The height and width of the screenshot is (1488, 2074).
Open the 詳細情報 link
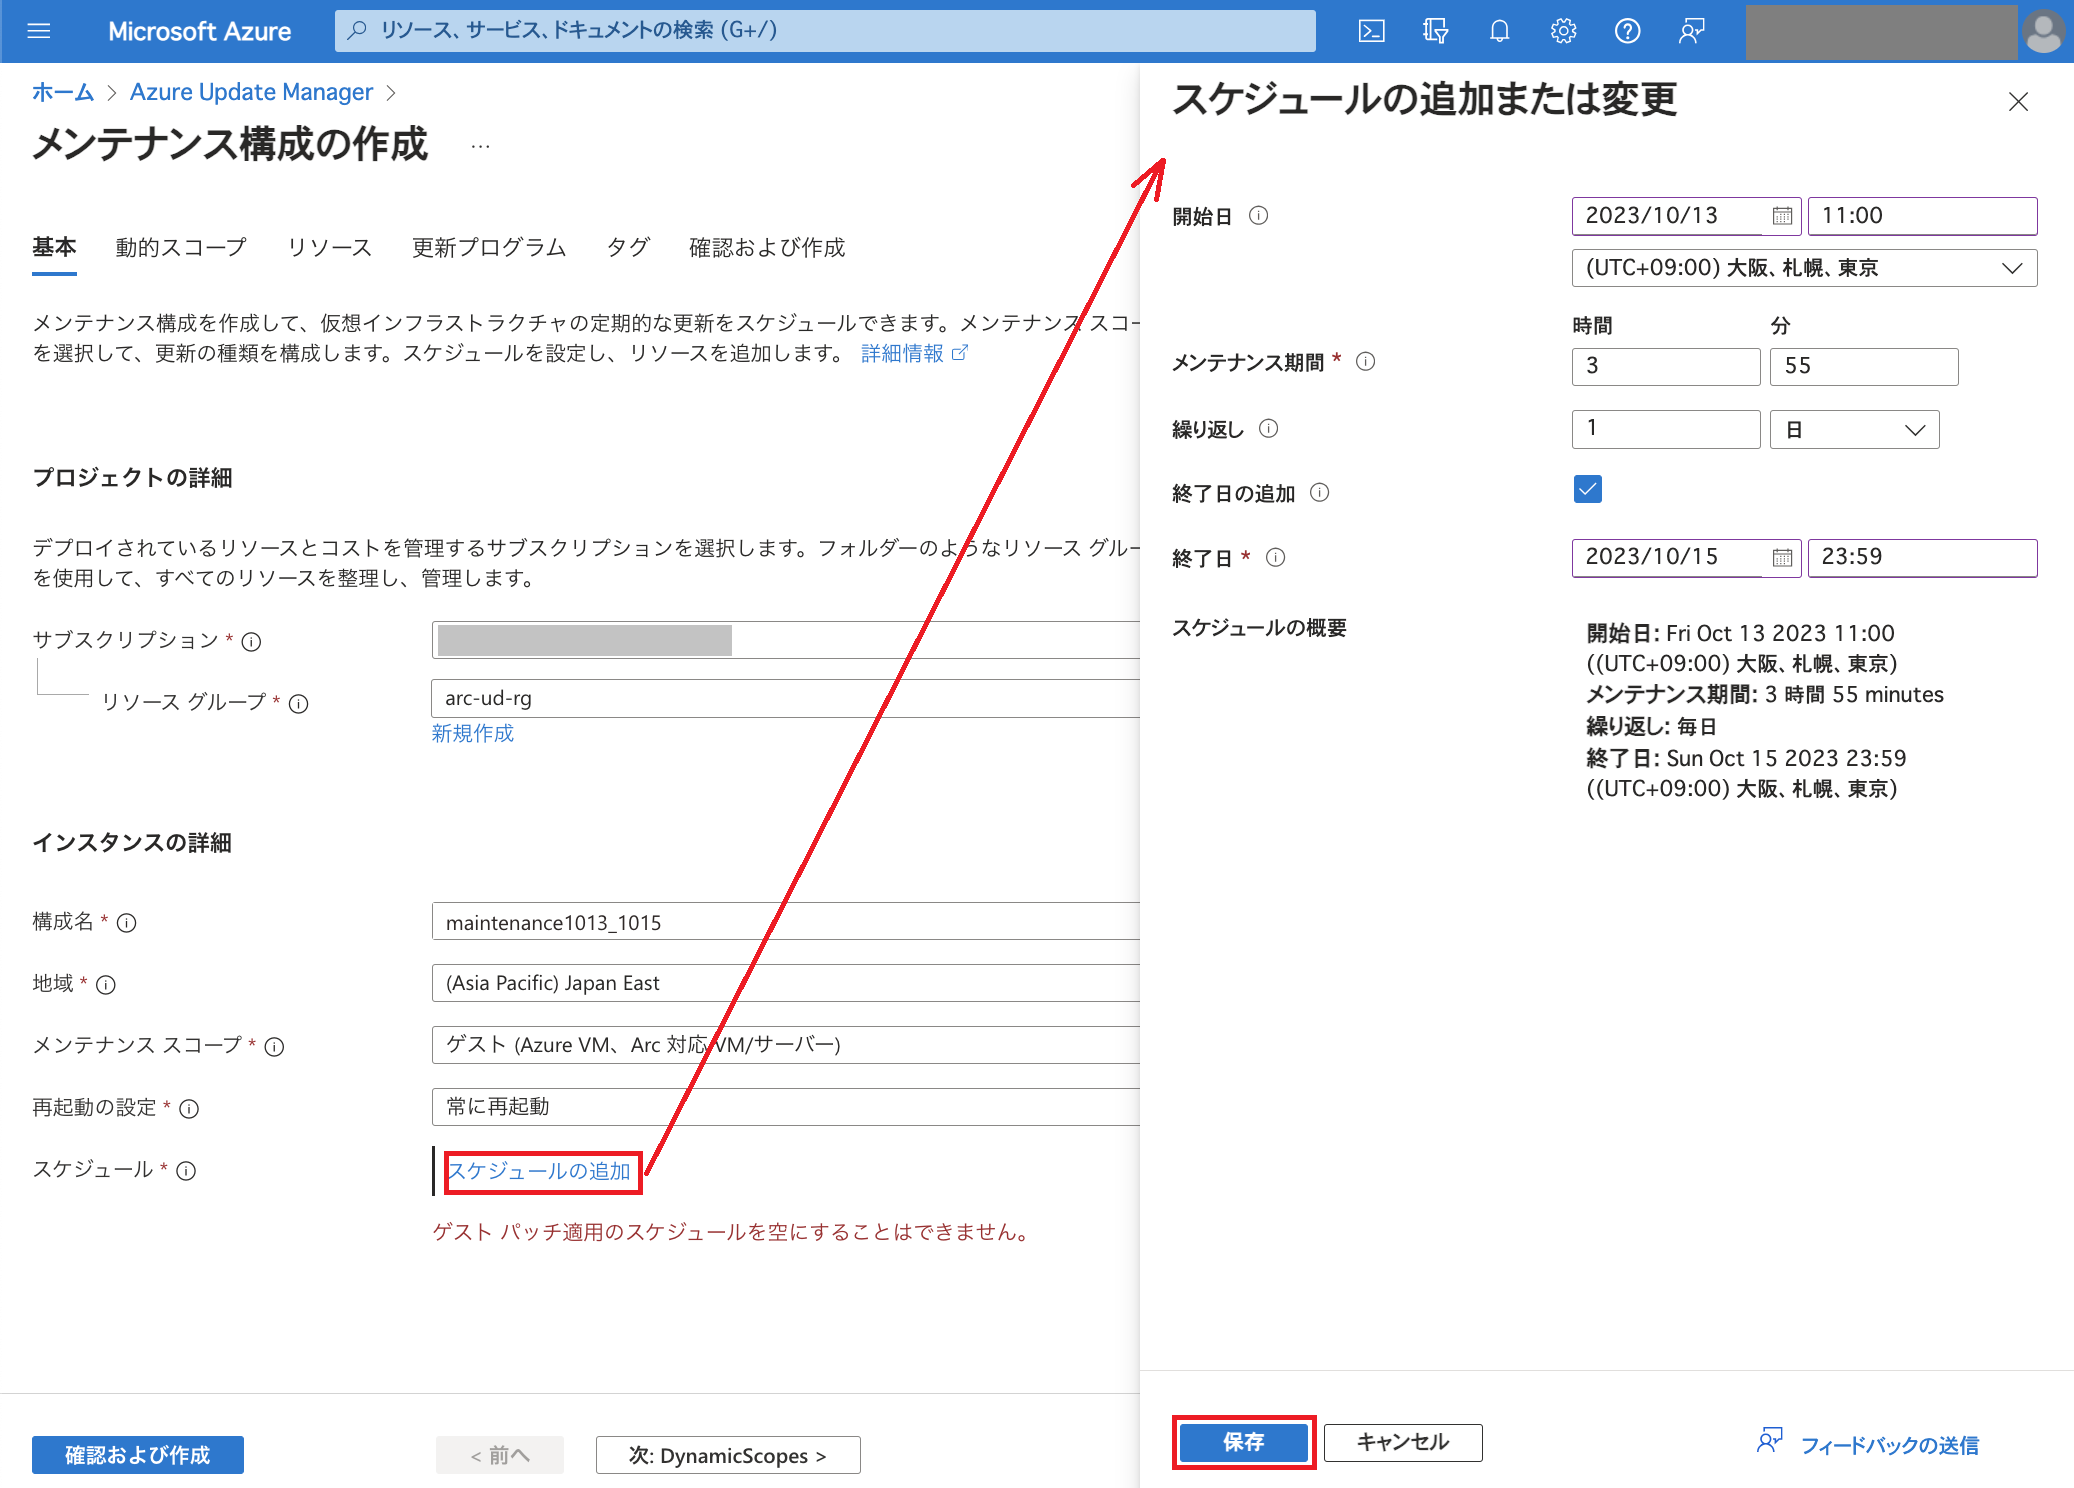pyautogui.click(x=914, y=353)
